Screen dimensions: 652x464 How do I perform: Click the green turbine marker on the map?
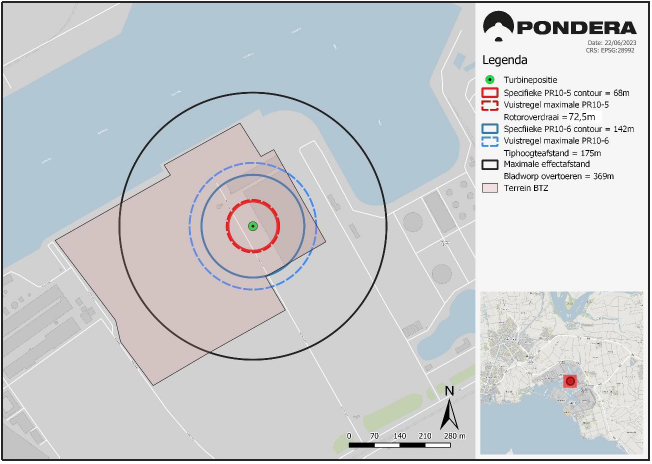click(253, 226)
